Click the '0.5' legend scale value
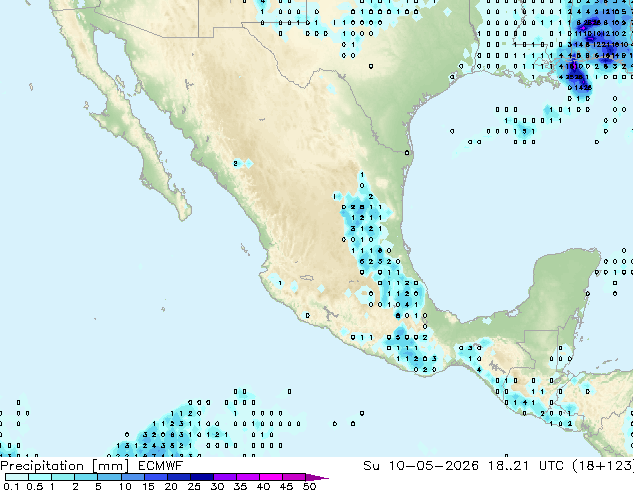Viewport: 634px width, 490px height. tap(34, 486)
